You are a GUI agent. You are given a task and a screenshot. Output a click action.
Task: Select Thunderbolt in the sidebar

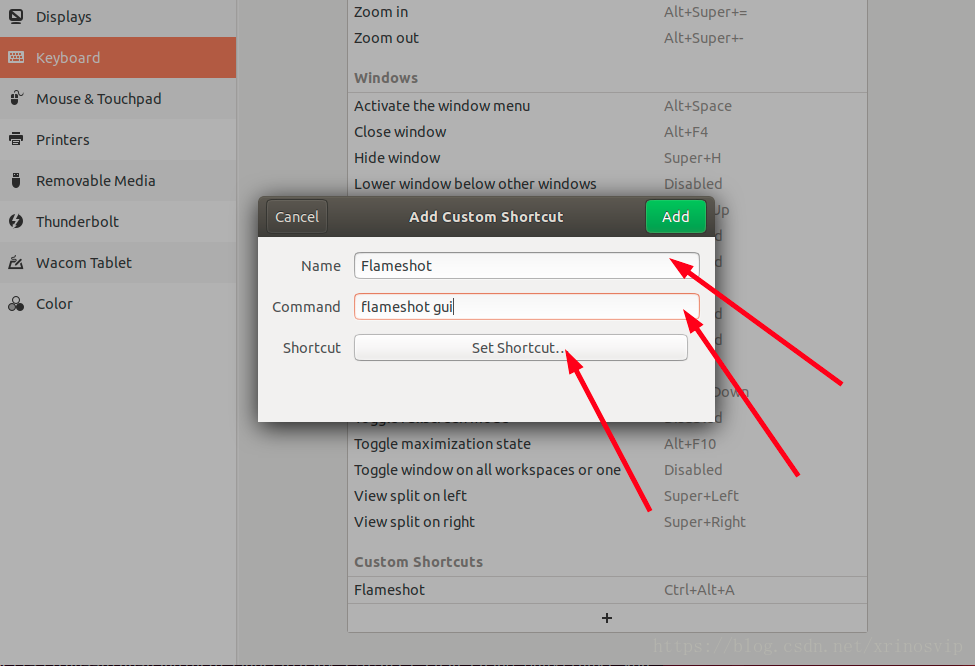118,221
